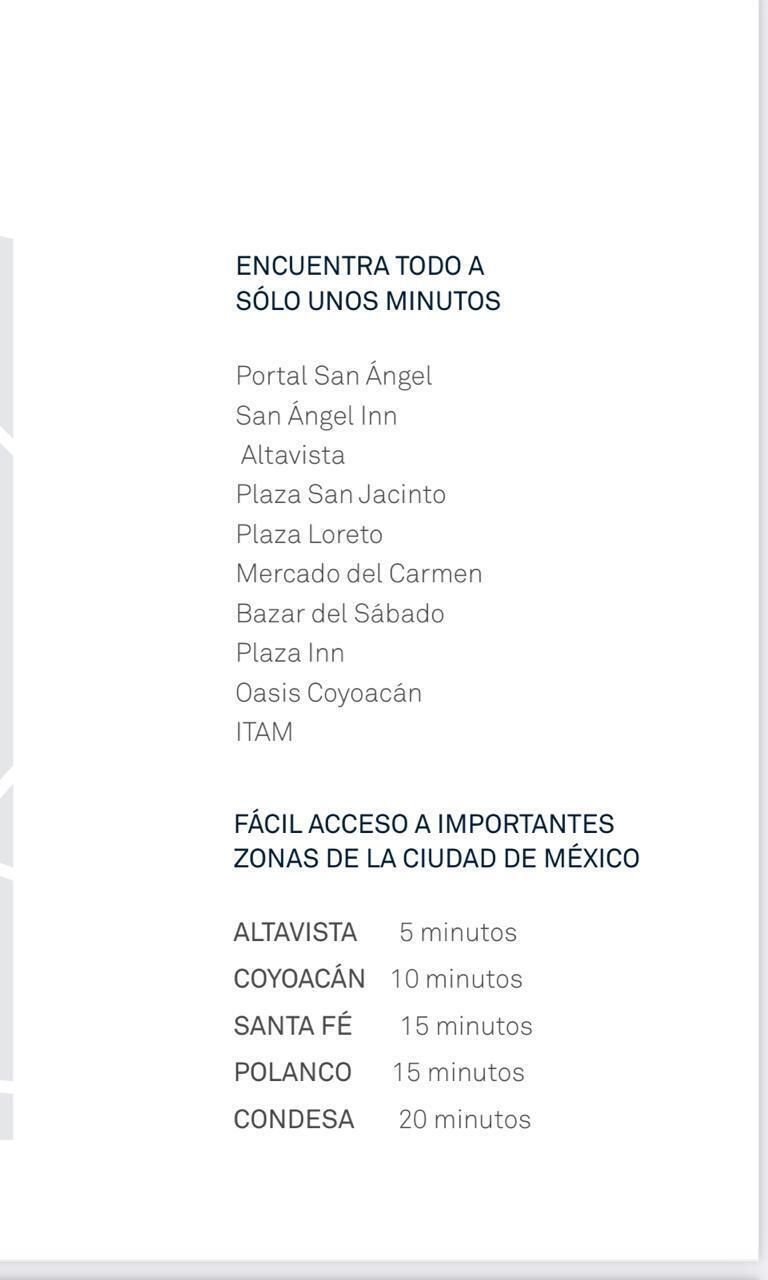The image size is (768, 1280).
Task: Click the '20 minutos' travel time
Action: [465, 1119]
